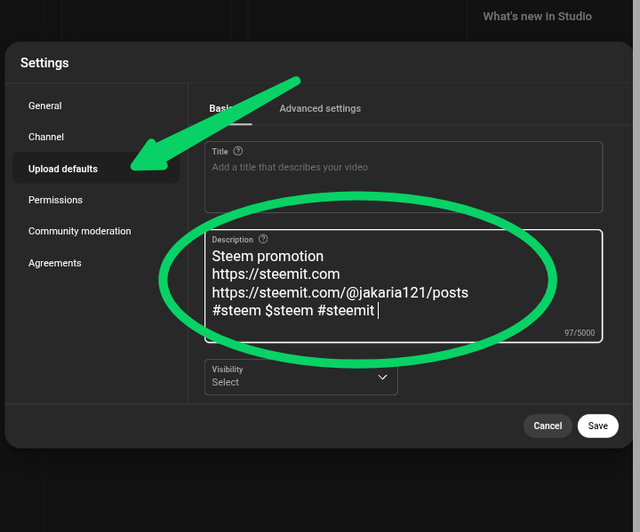
Task: Go to the Permissions section
Action: click(x=55, y=200)
